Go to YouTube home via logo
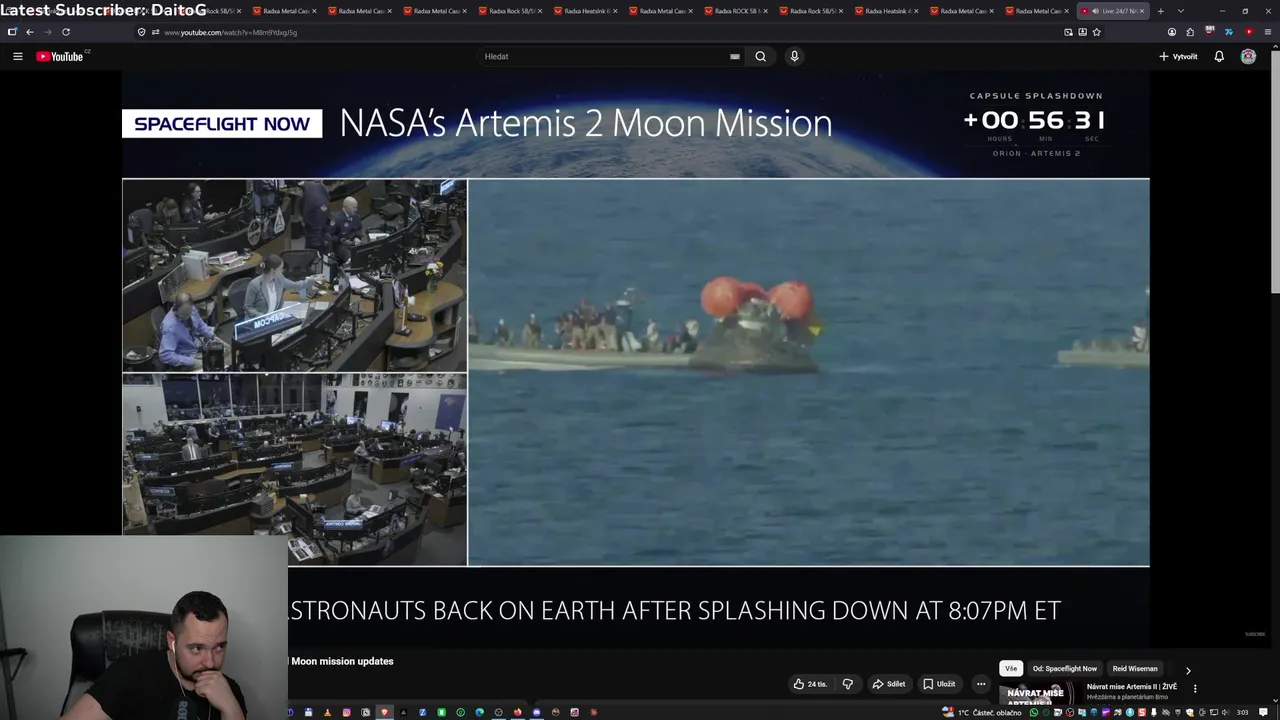Image resolution: width=1280 pixels, height=720 pixels. point(62,56)
